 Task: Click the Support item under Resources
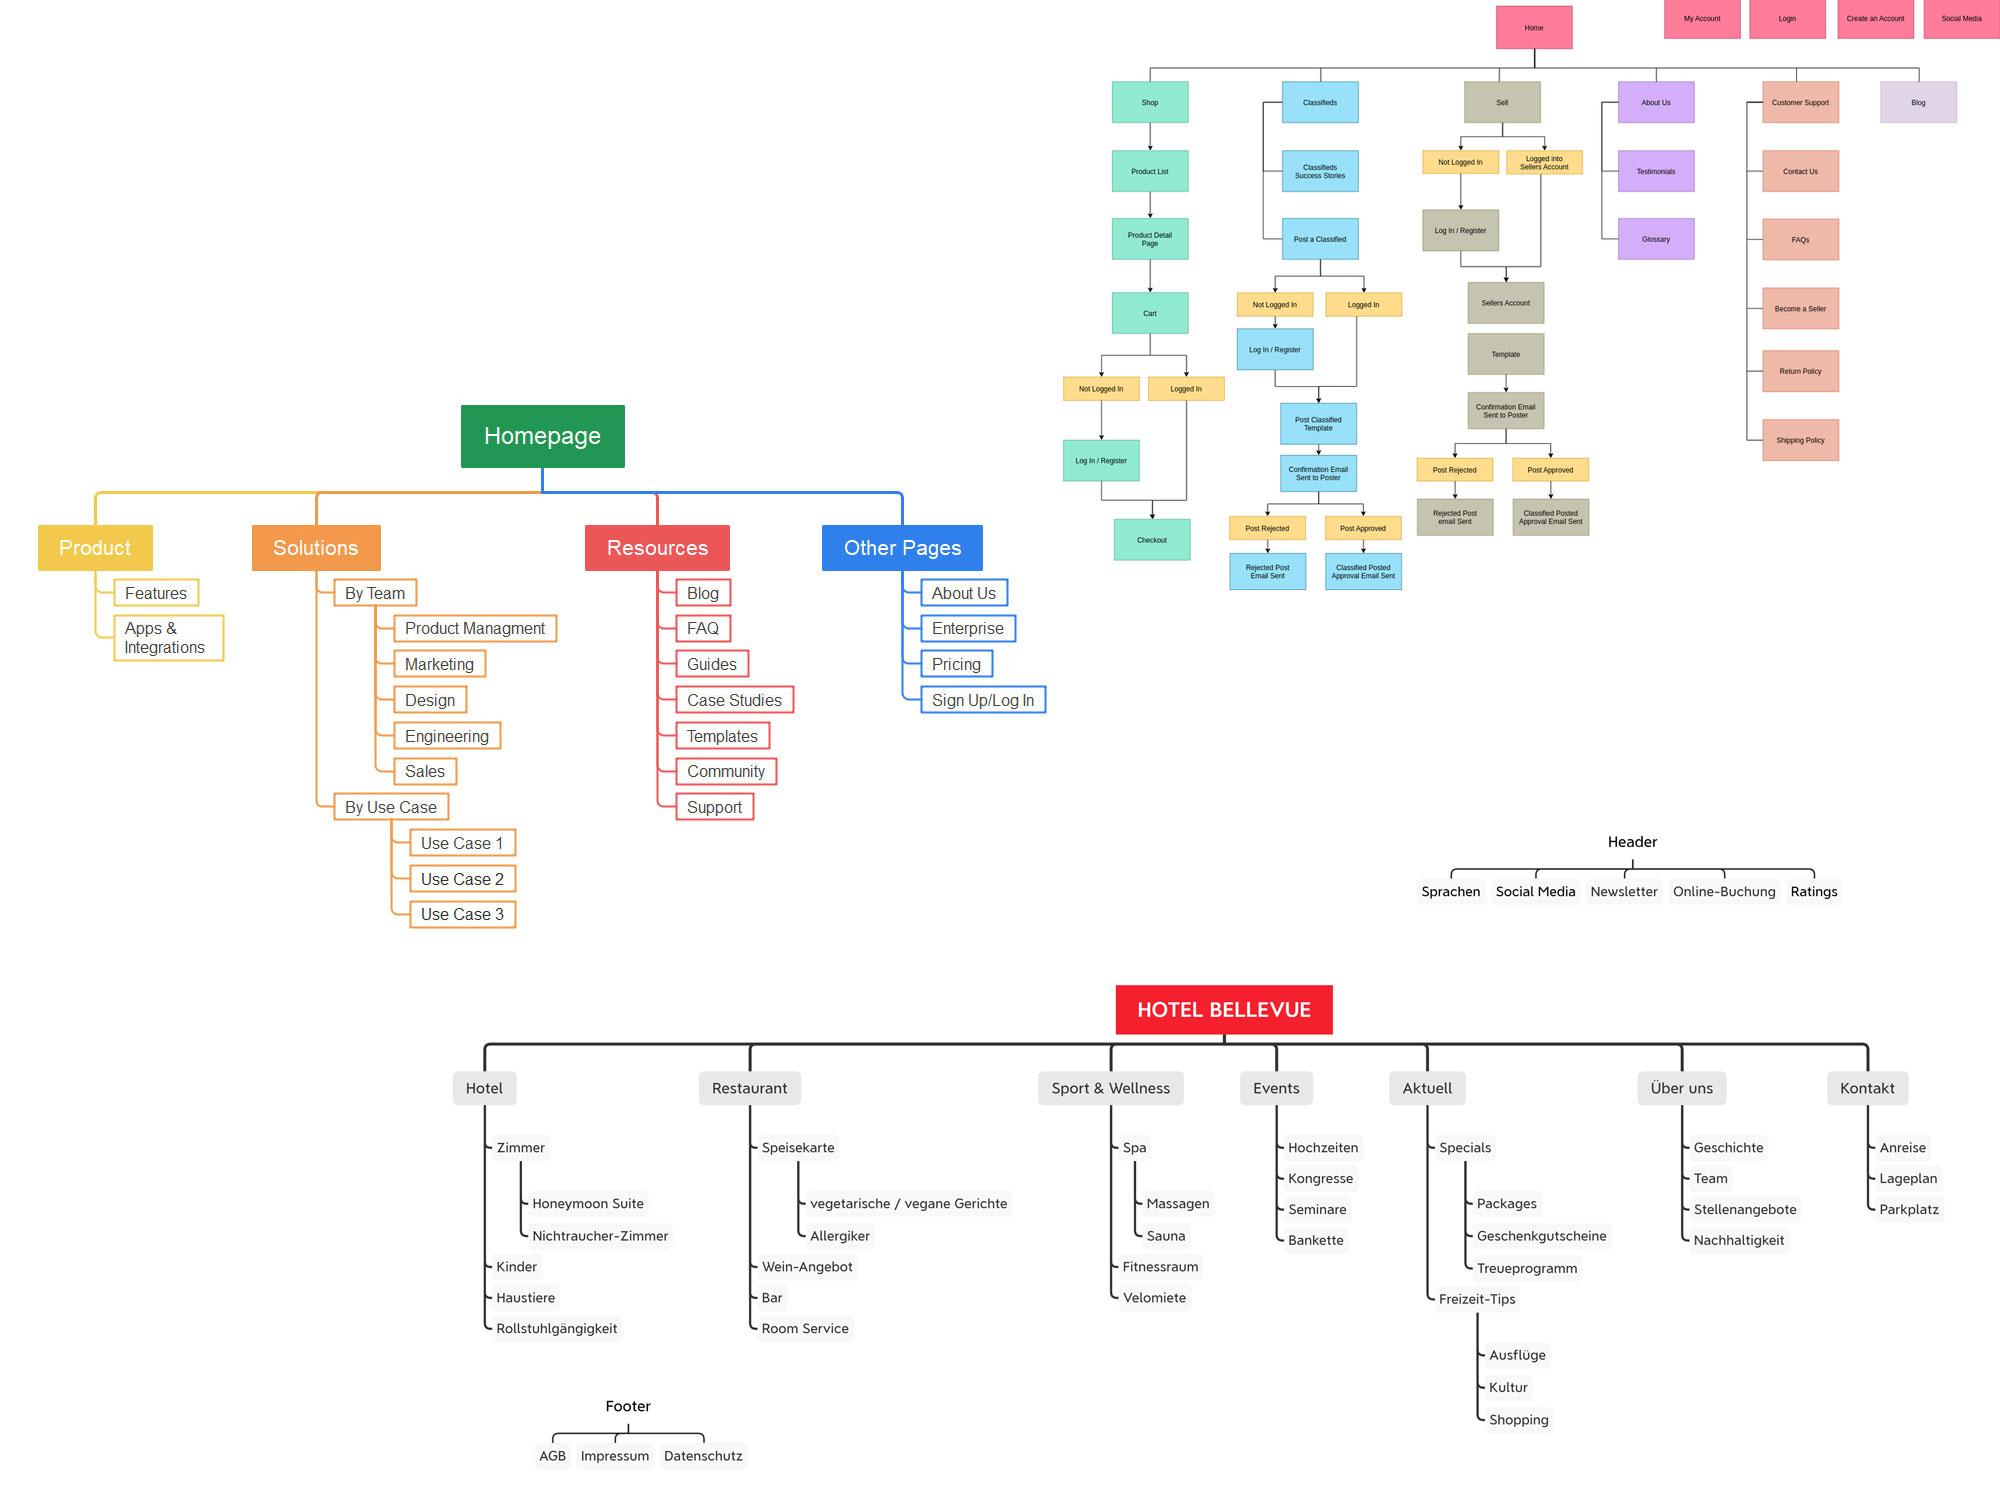pos(717,807)
